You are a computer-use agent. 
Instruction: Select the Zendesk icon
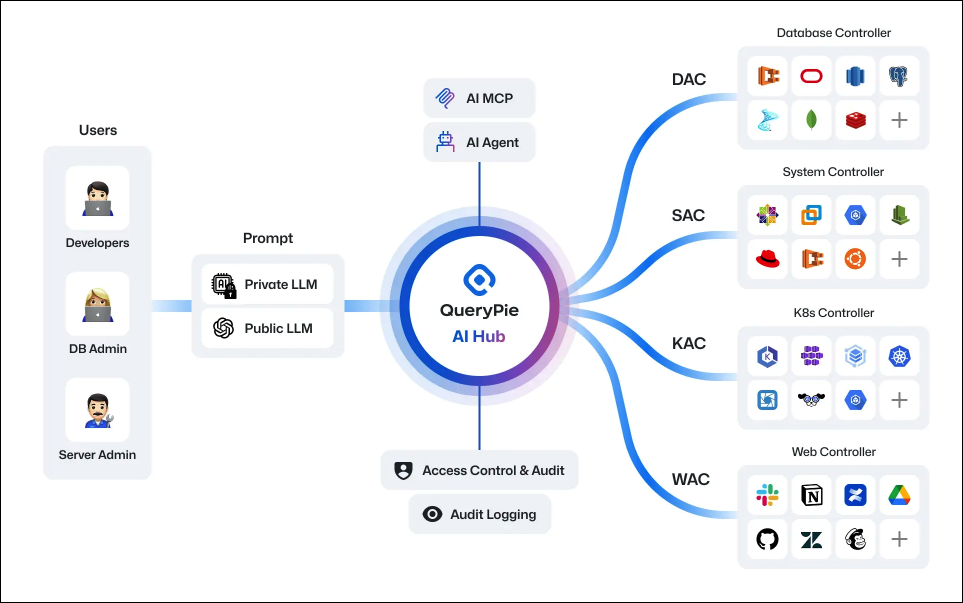811,540
